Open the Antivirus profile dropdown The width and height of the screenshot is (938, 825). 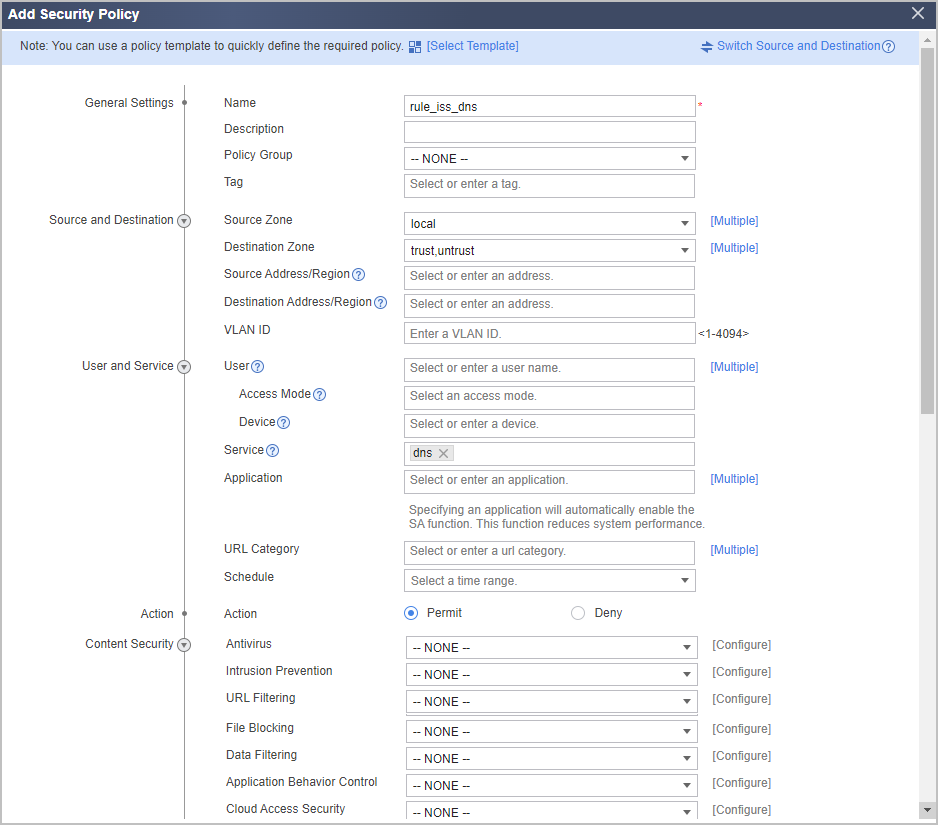click(552, 648)
